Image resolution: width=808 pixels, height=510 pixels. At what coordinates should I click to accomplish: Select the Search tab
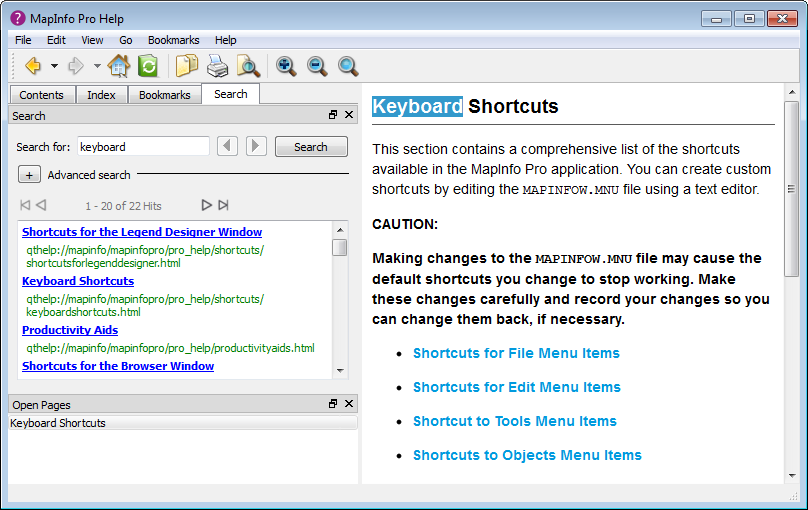230,94
